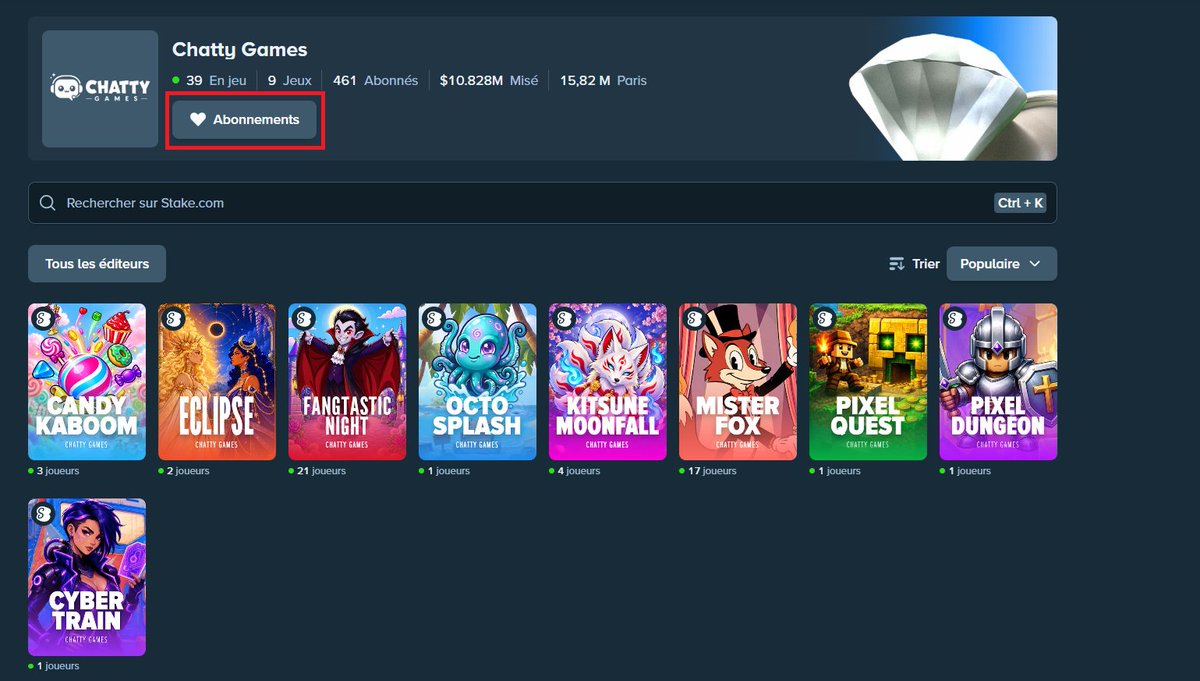Image resolution: width=1200 pixels, height=681 pixels.
Task: Open the Pixel Dungeon game card
Action: coord(998,382)
